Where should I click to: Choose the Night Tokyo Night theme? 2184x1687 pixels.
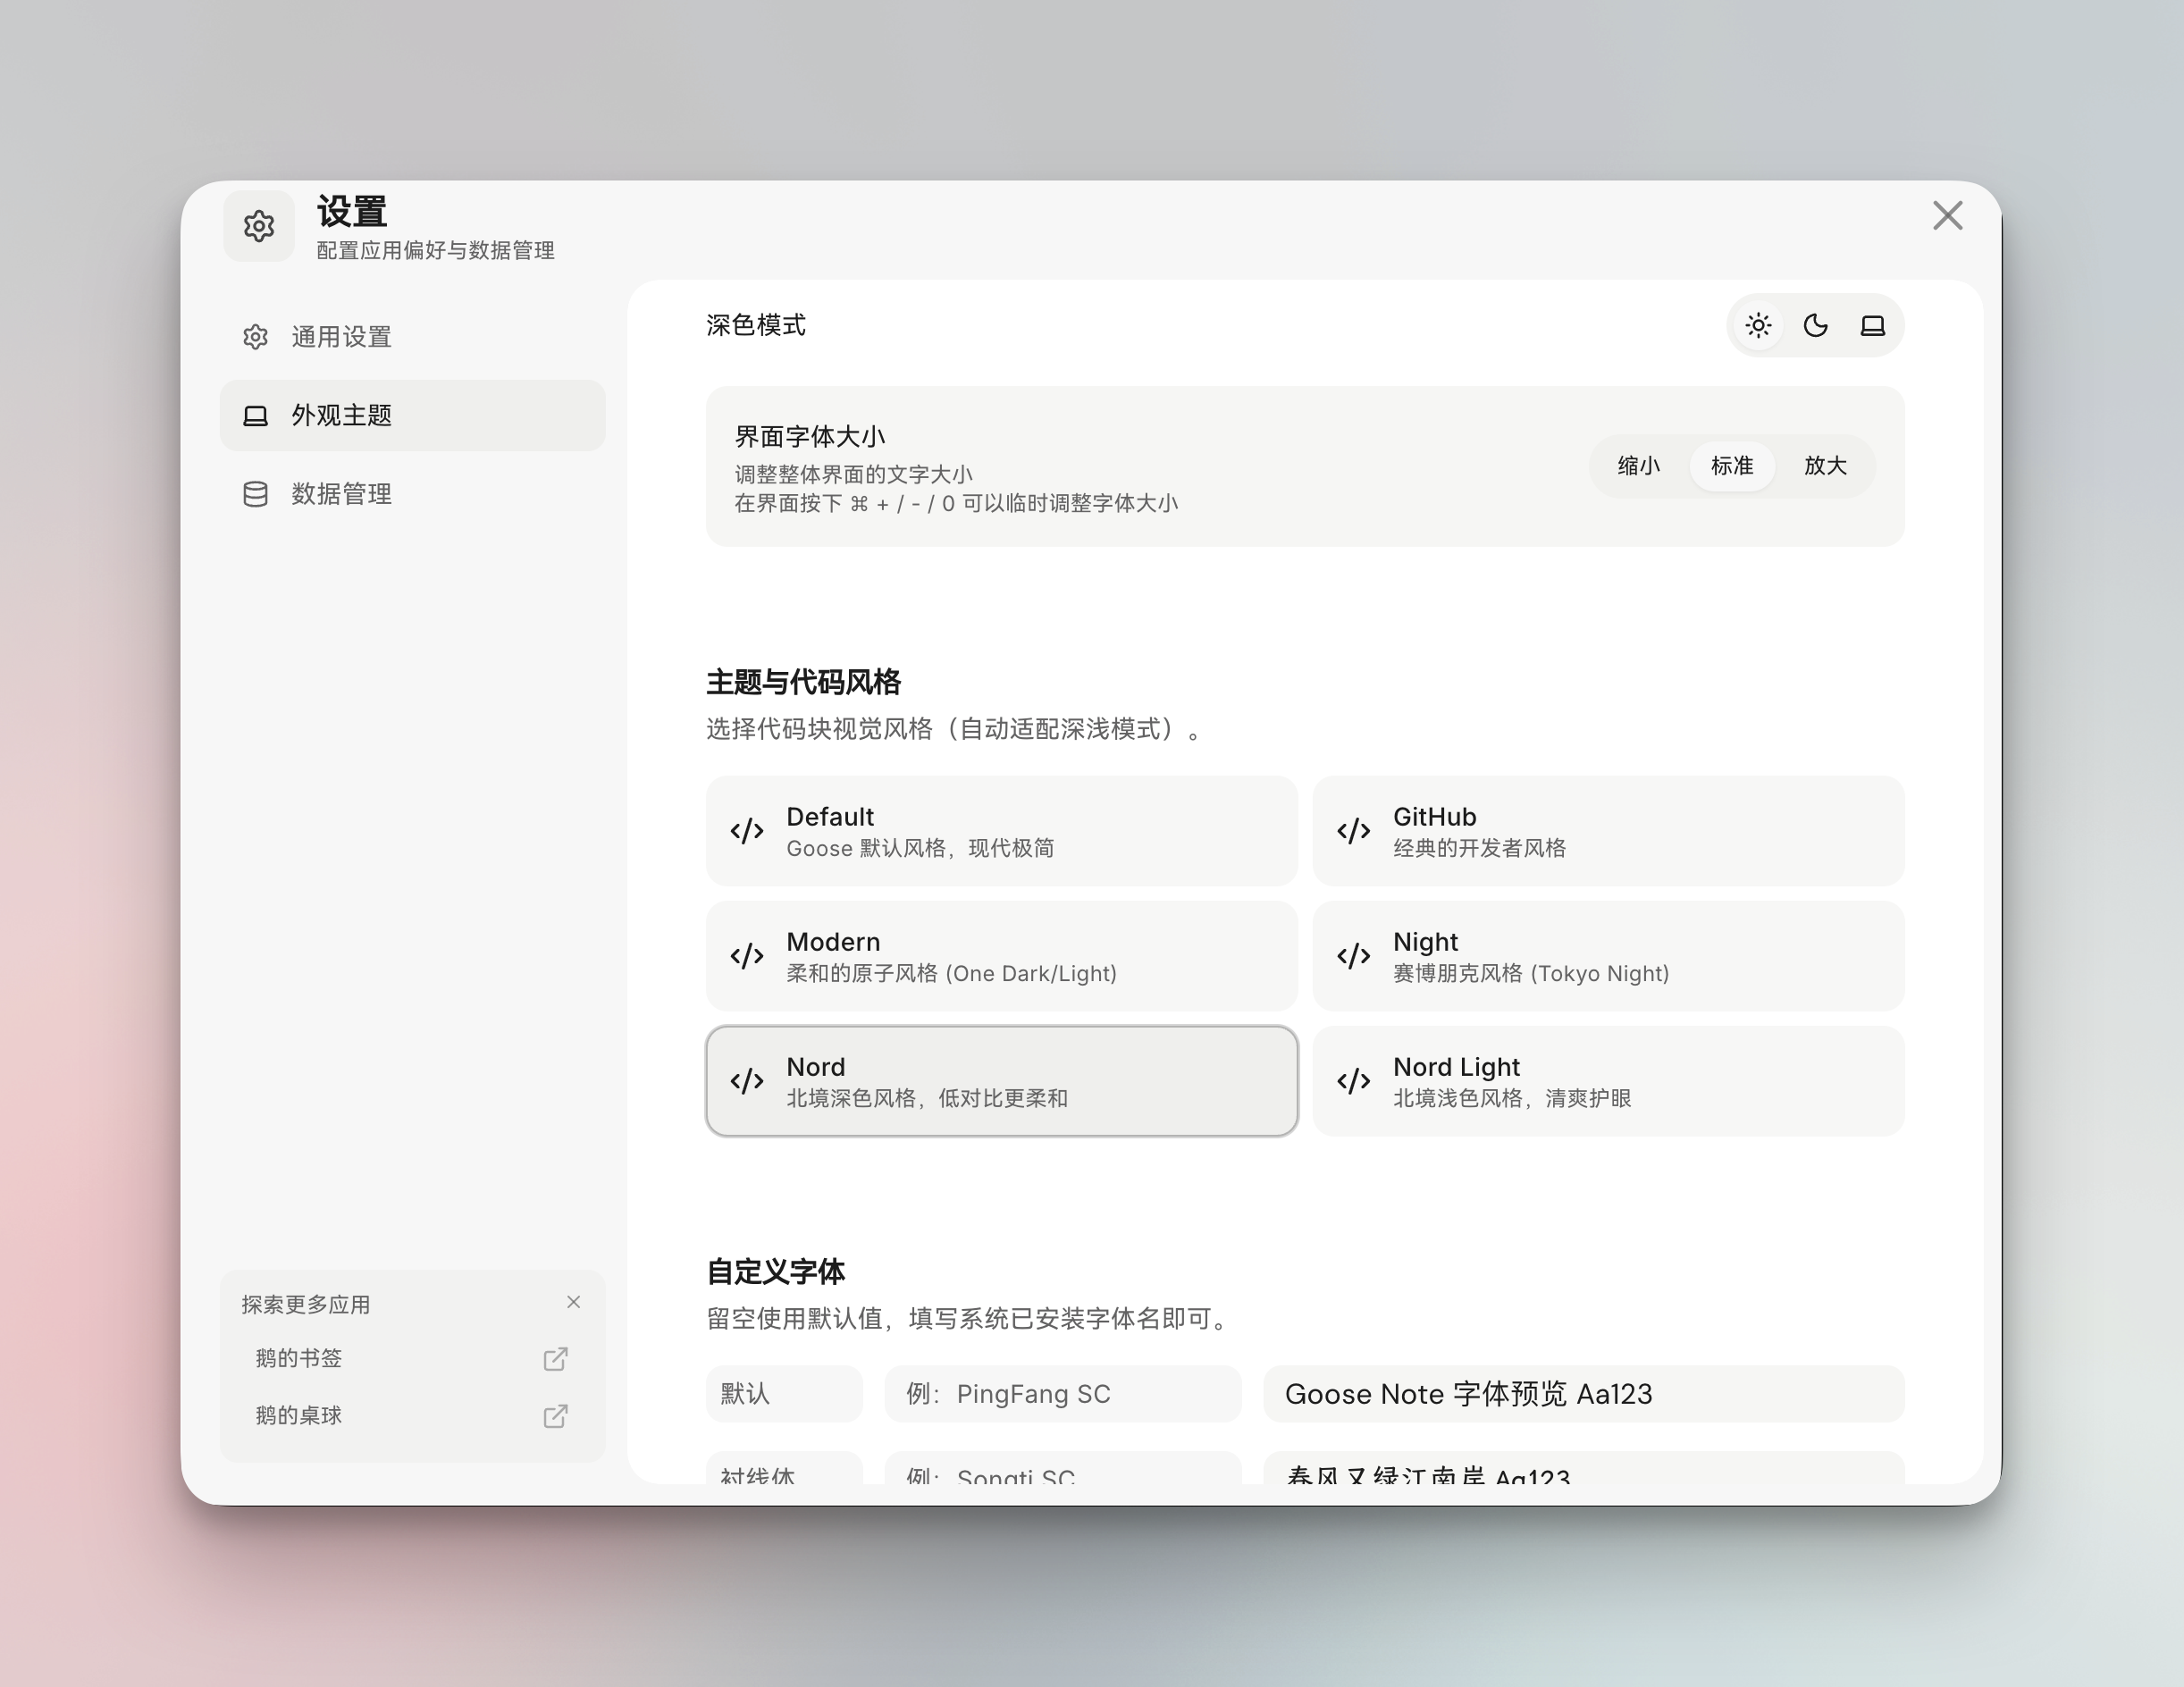(1607, 956)
